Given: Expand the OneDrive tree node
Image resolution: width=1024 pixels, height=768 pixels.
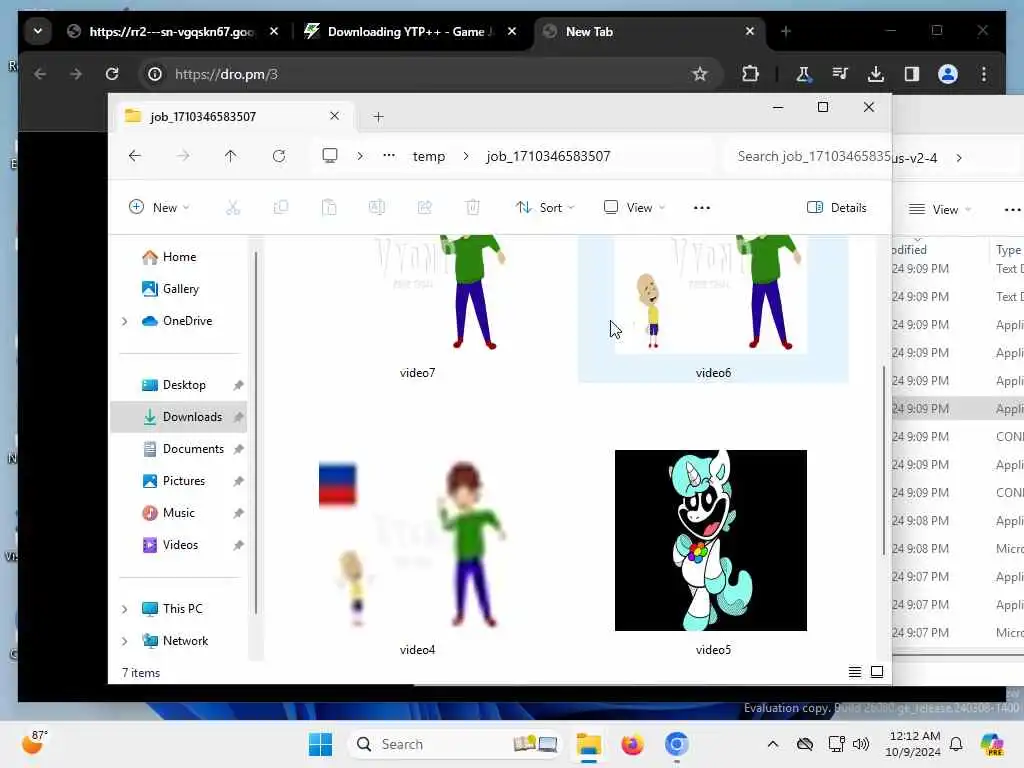Looking at the screenshot, I should coord(124,321).
